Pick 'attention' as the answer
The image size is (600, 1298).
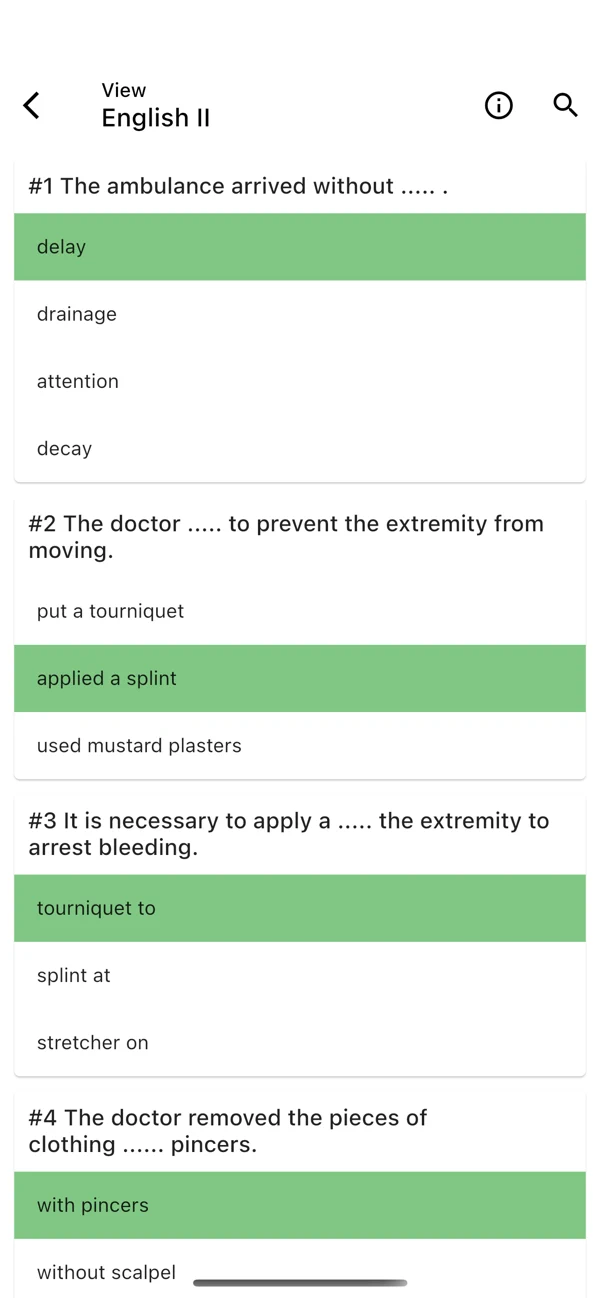point(300,381)
